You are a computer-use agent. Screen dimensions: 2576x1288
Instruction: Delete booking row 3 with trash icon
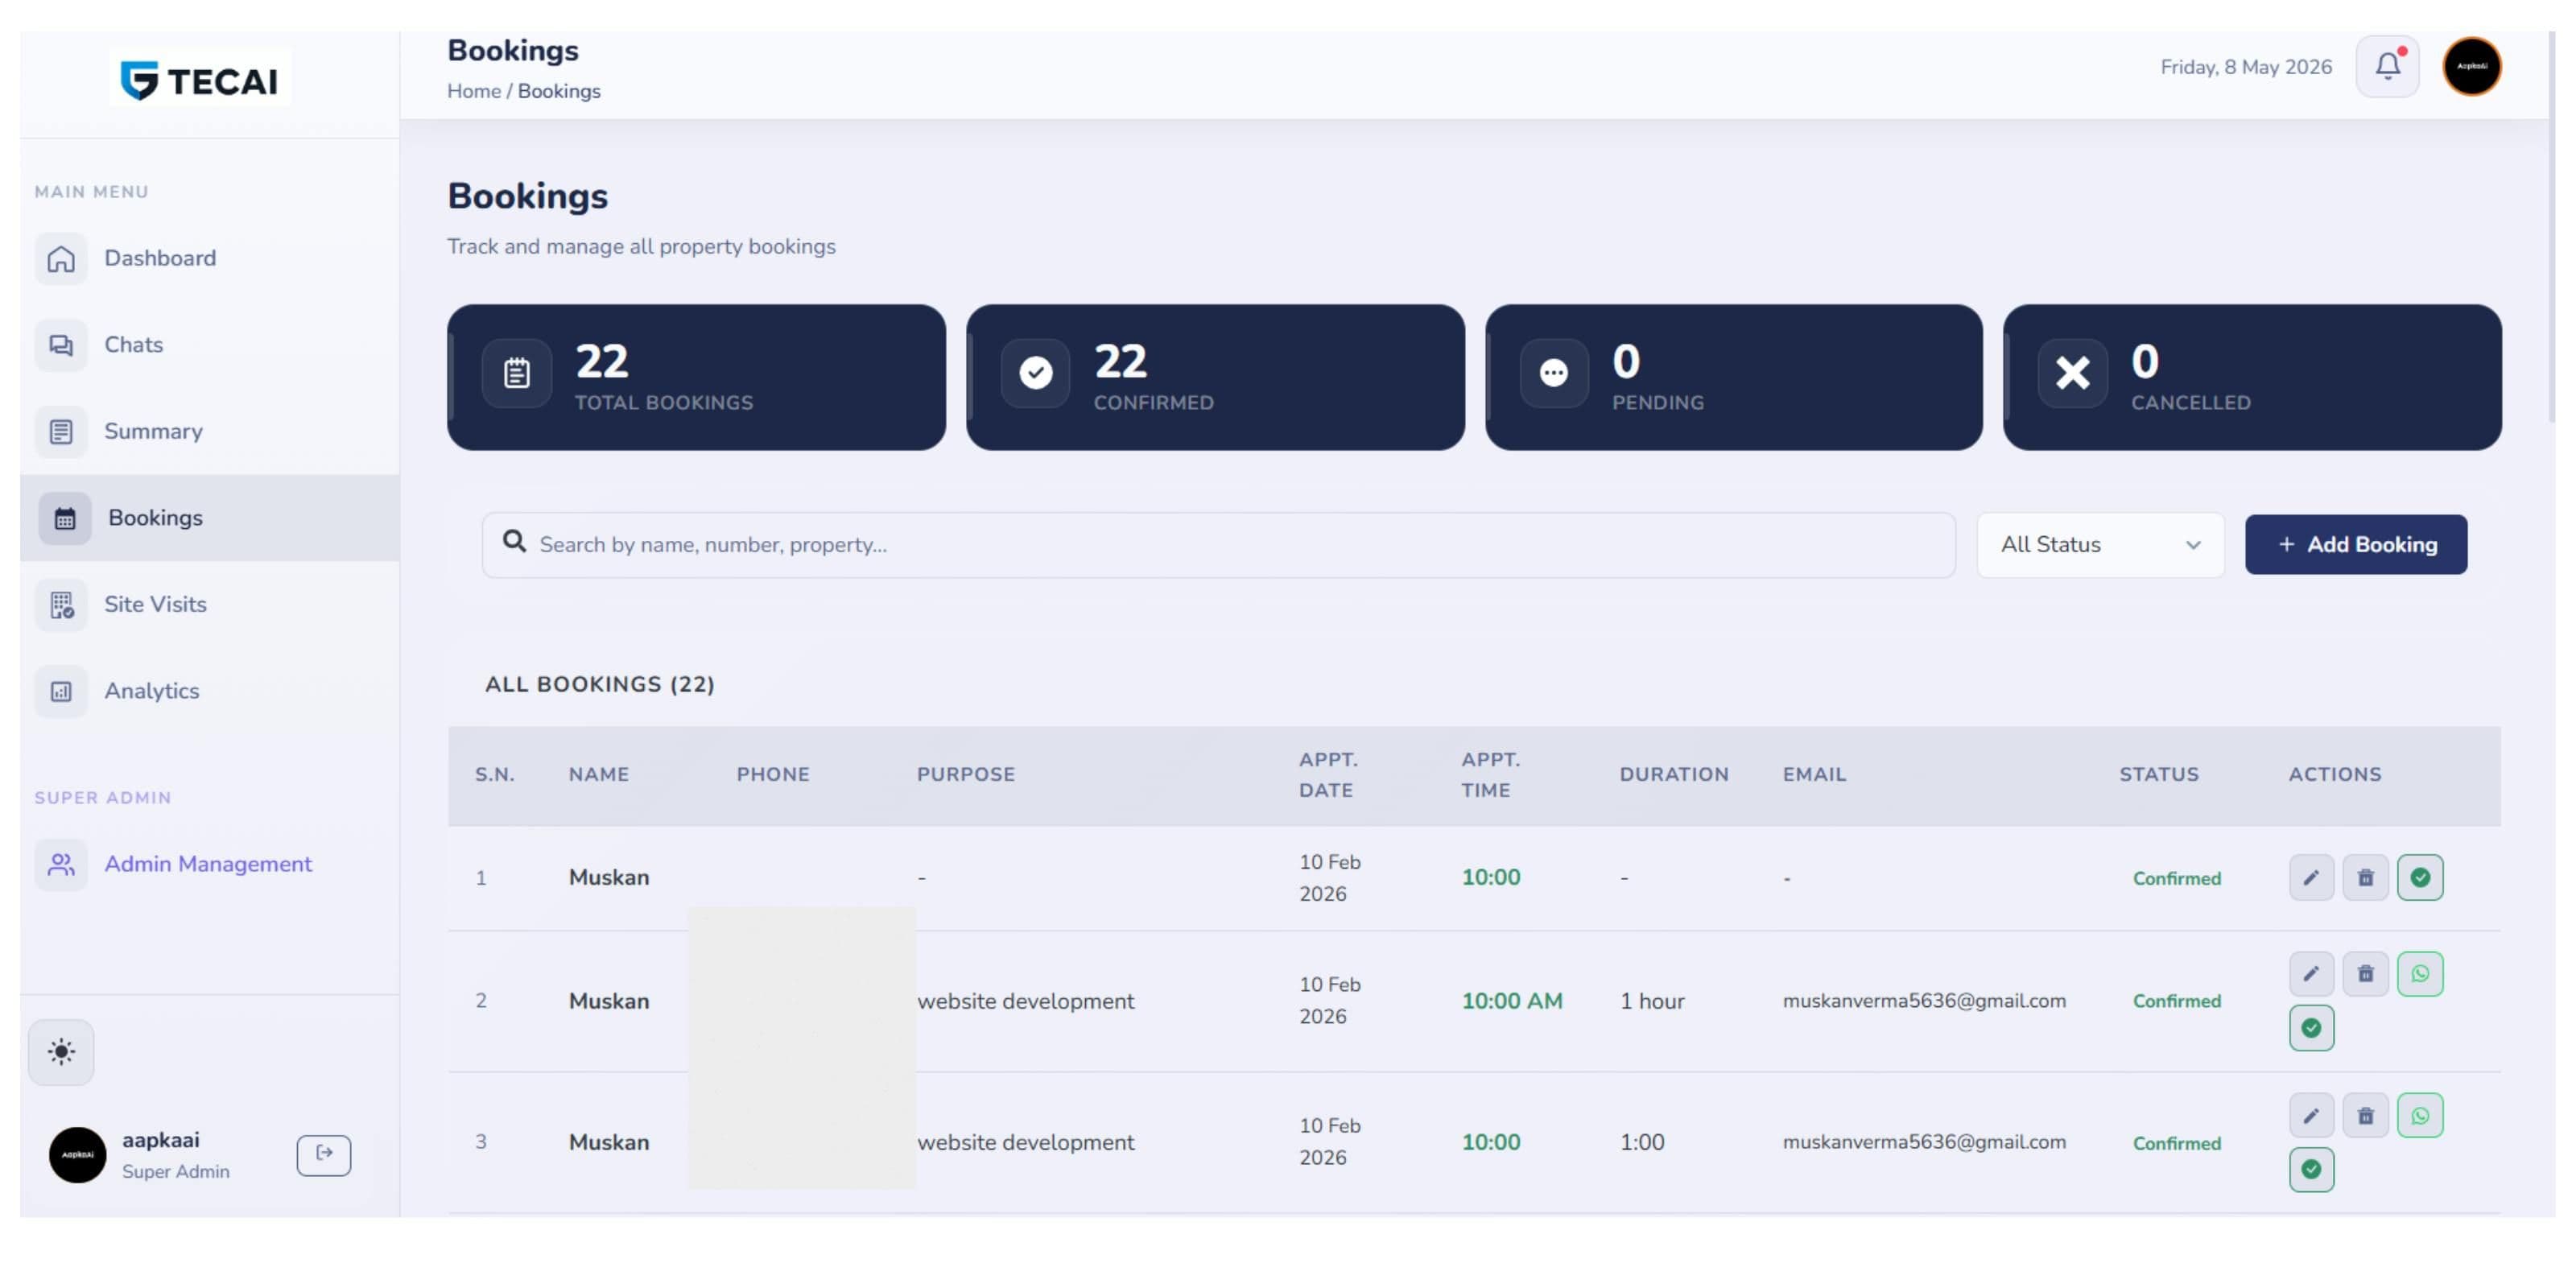(2365, 1116)
